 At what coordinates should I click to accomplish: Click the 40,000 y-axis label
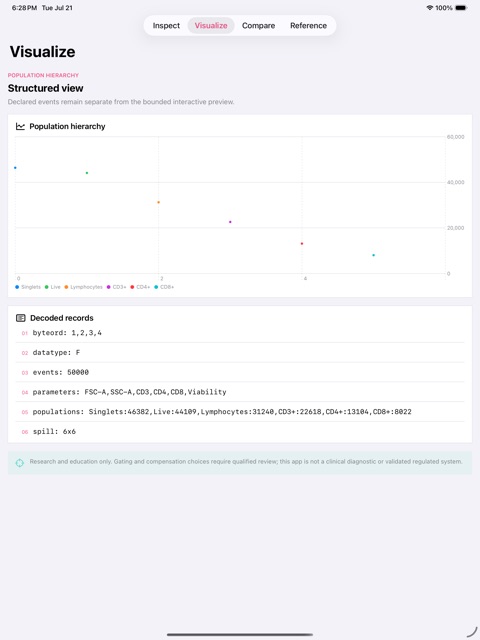tap(456, 182)
